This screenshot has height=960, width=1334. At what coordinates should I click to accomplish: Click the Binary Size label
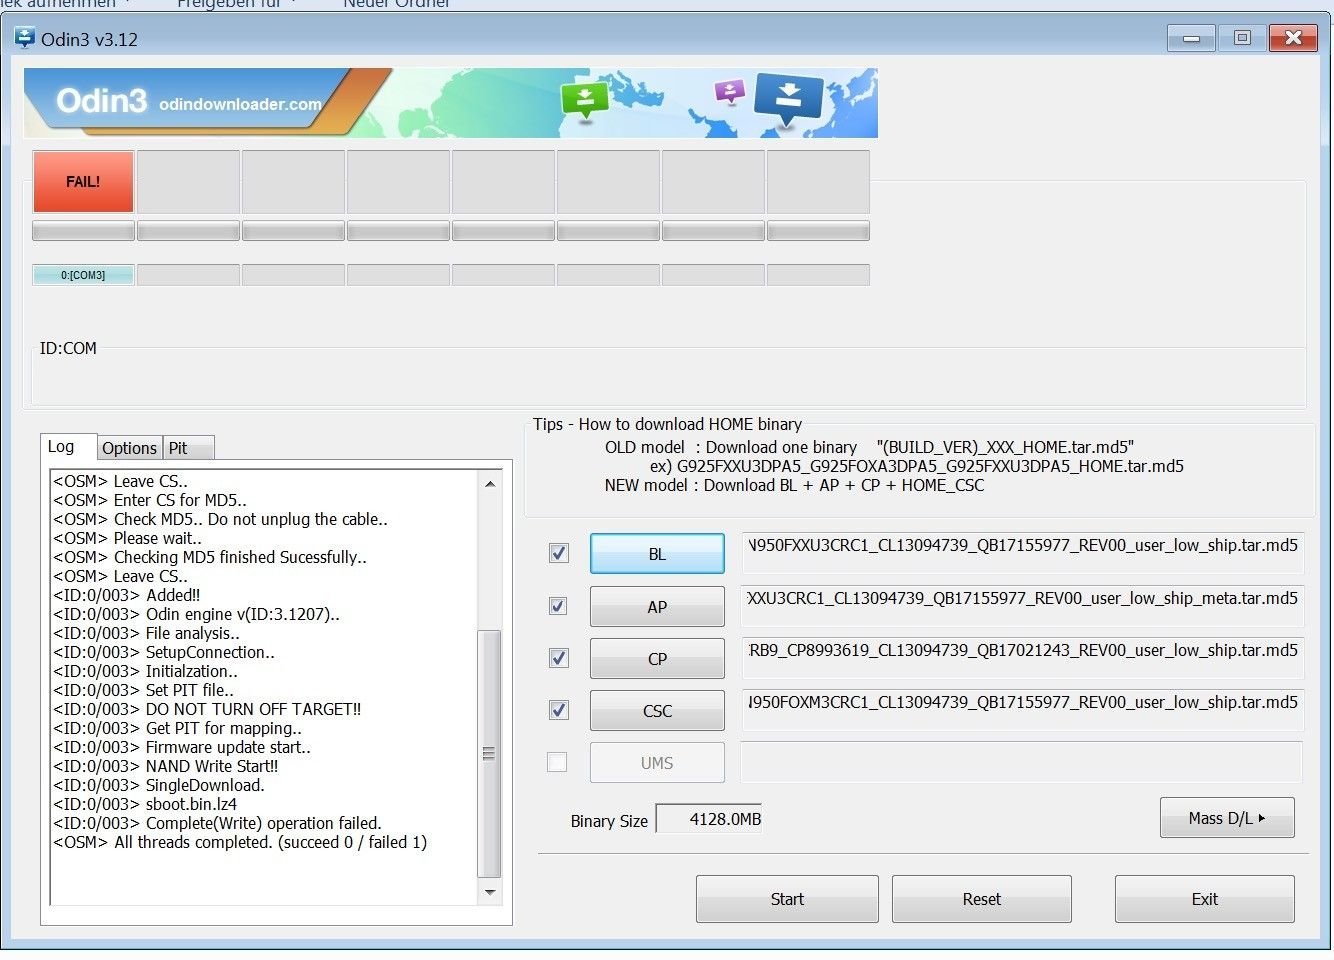point(609,821)
